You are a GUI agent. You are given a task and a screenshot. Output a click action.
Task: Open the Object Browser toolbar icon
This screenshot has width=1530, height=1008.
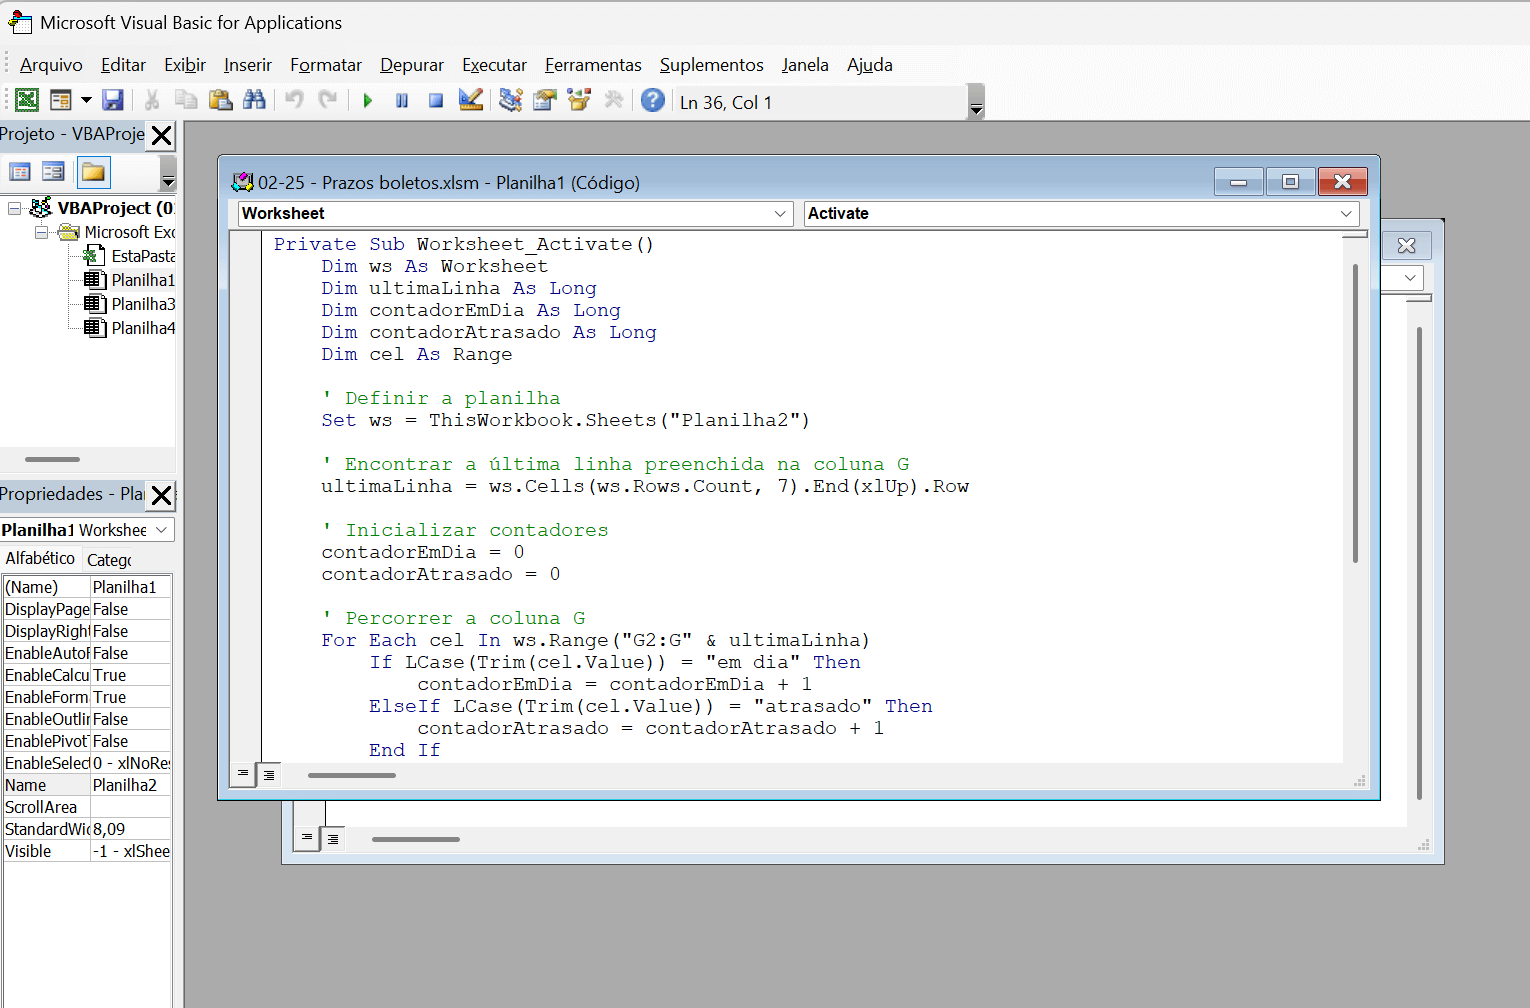[579, 100]
